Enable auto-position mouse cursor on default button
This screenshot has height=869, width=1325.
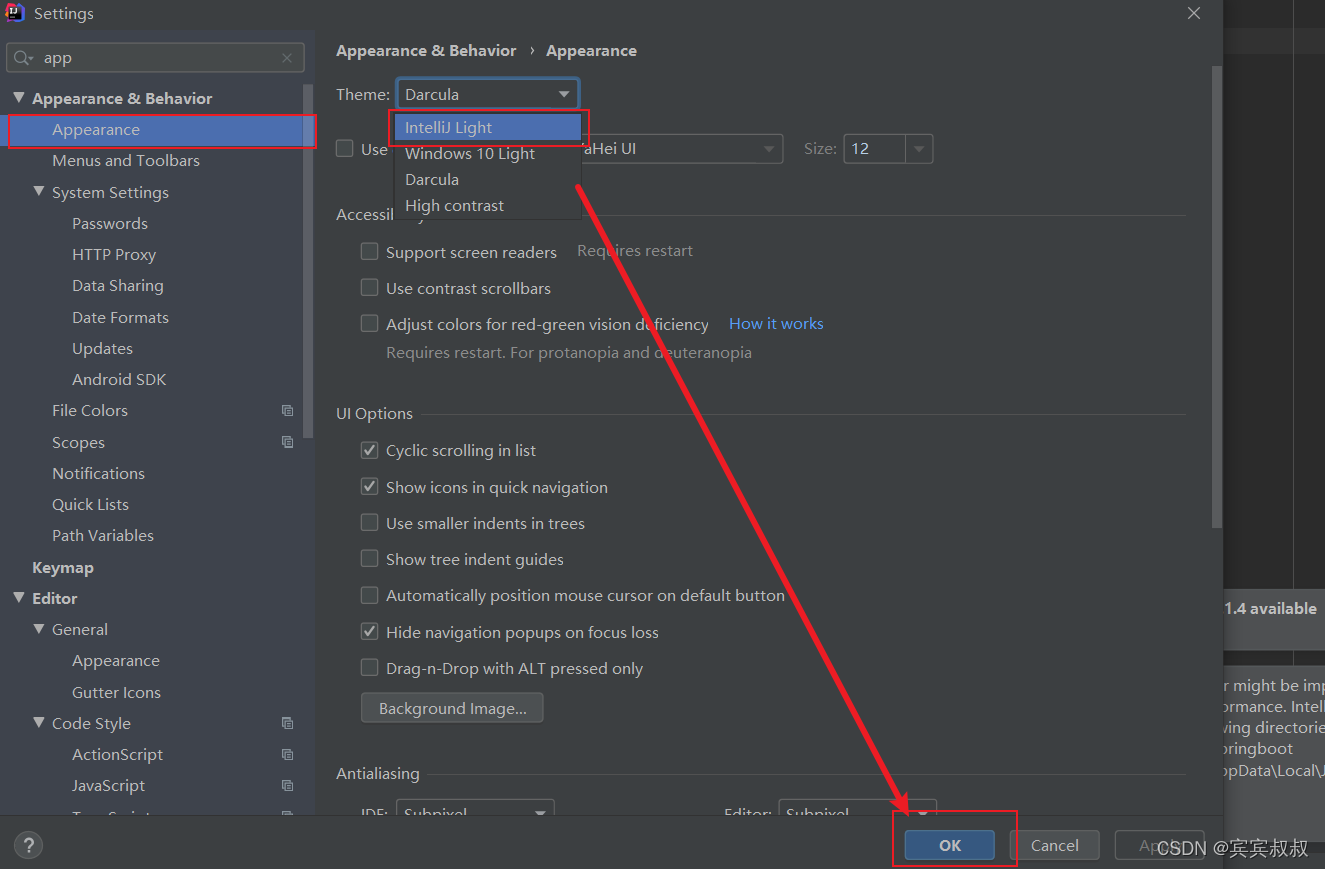tap(370, 595)
